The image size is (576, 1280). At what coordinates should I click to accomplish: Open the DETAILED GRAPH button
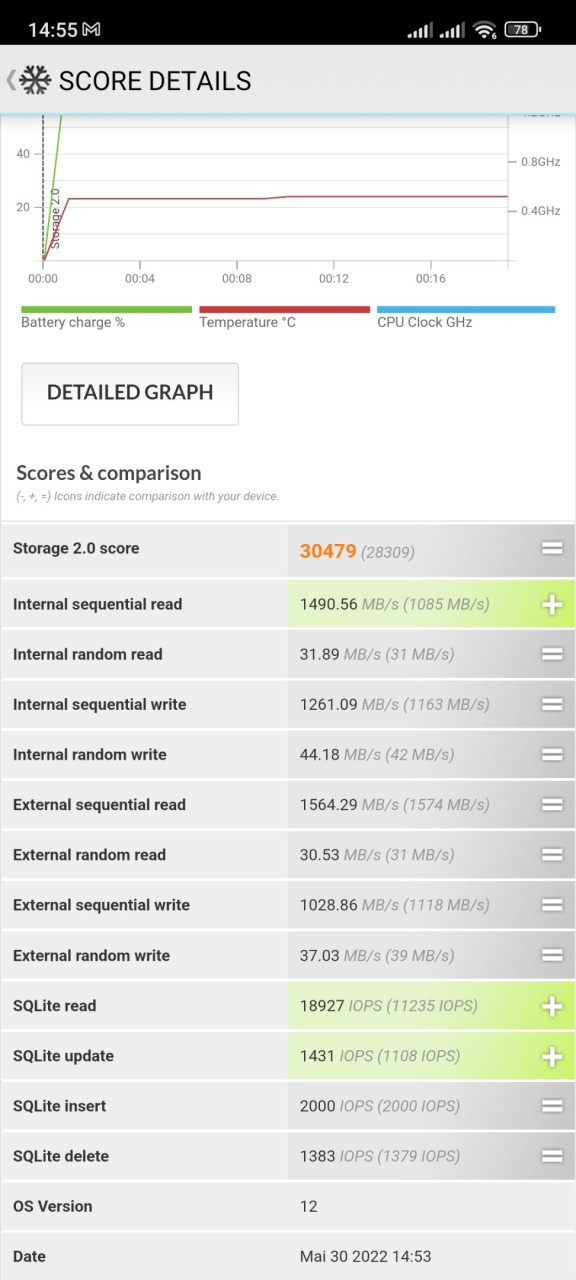(x=130, y=393)
